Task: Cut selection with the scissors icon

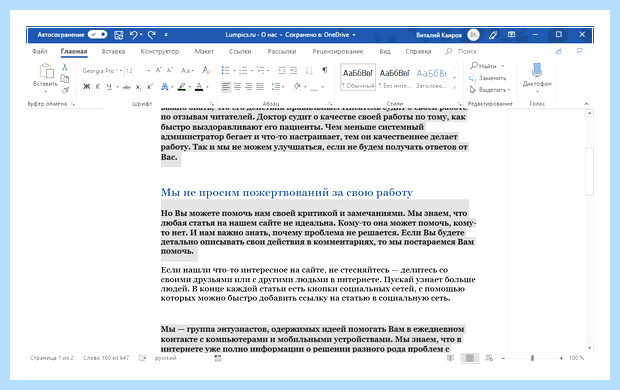Action: click(65, 67)
